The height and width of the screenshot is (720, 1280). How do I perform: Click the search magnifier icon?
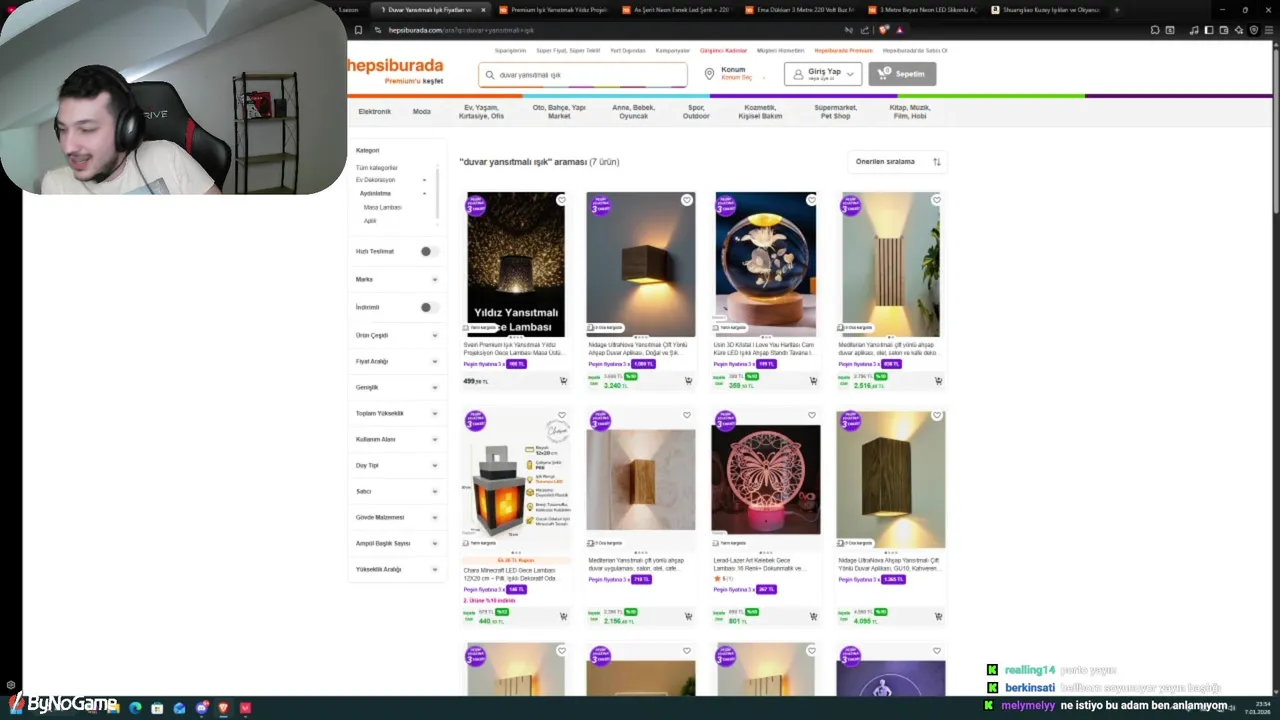click(x=490, y=75)
